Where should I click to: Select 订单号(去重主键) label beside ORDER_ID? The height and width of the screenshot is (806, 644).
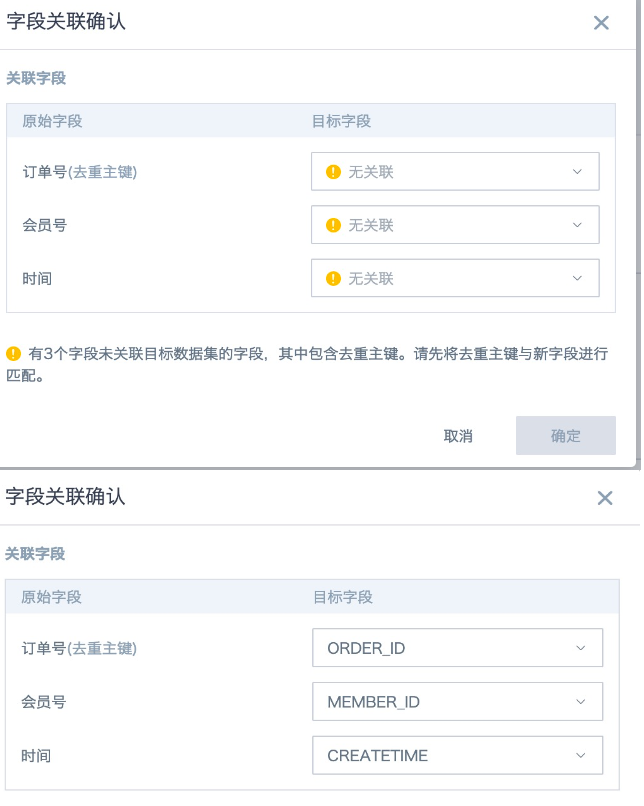79,648
